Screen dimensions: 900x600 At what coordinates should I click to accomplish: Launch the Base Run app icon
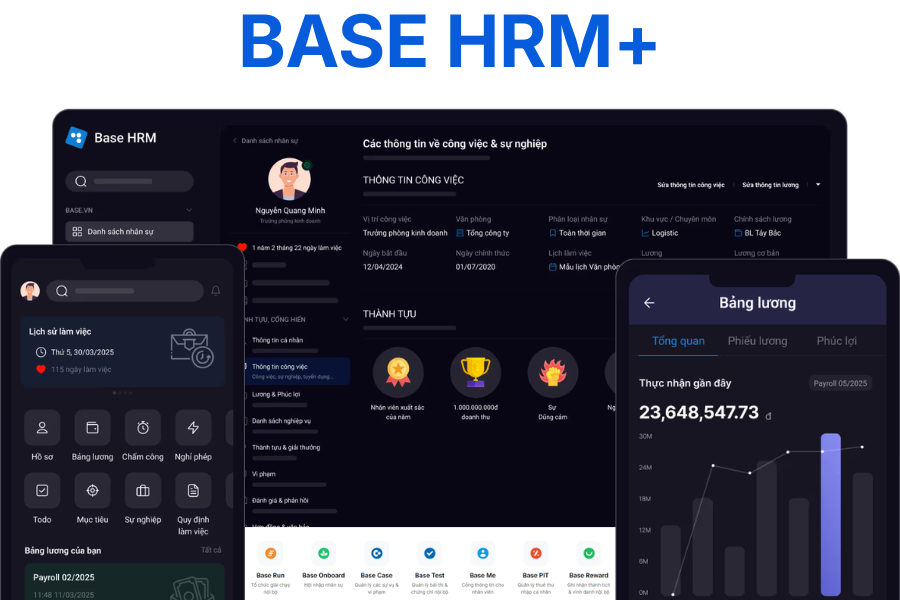point(270,552)
